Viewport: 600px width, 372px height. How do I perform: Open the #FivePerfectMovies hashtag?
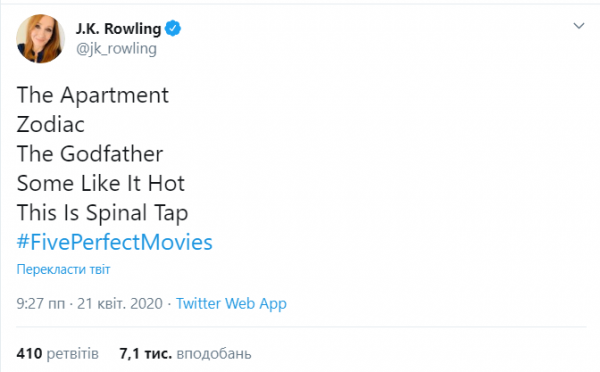click(x=114, y=242)
